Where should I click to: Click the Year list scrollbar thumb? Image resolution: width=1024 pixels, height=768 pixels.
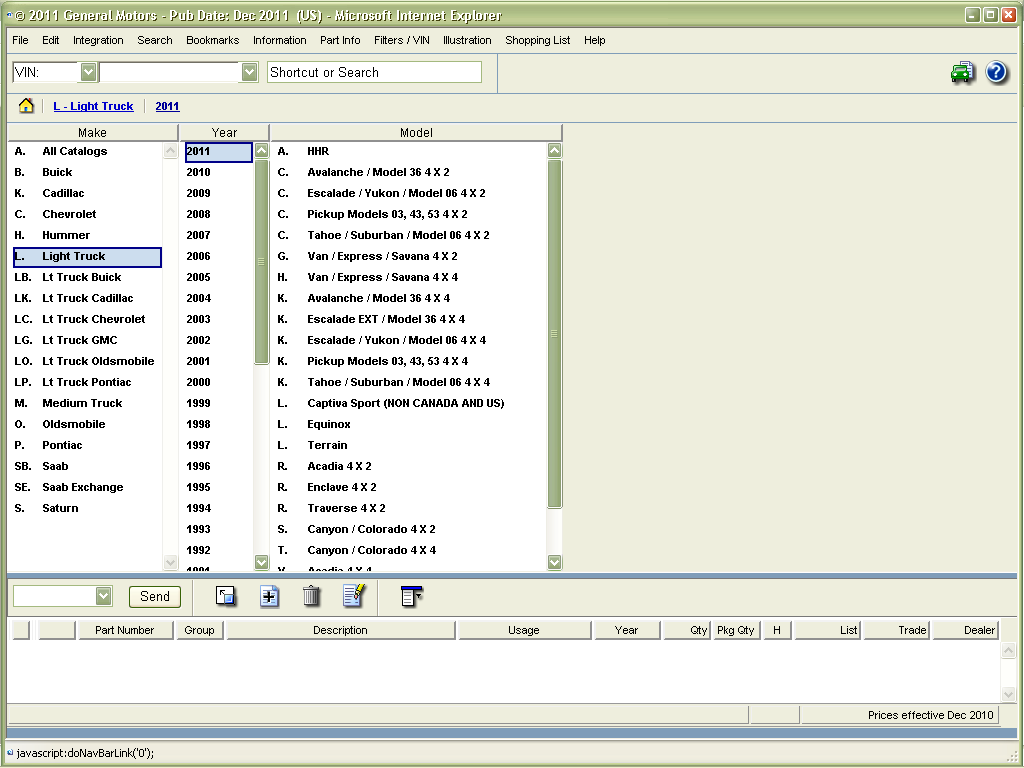tap(261, 261)
